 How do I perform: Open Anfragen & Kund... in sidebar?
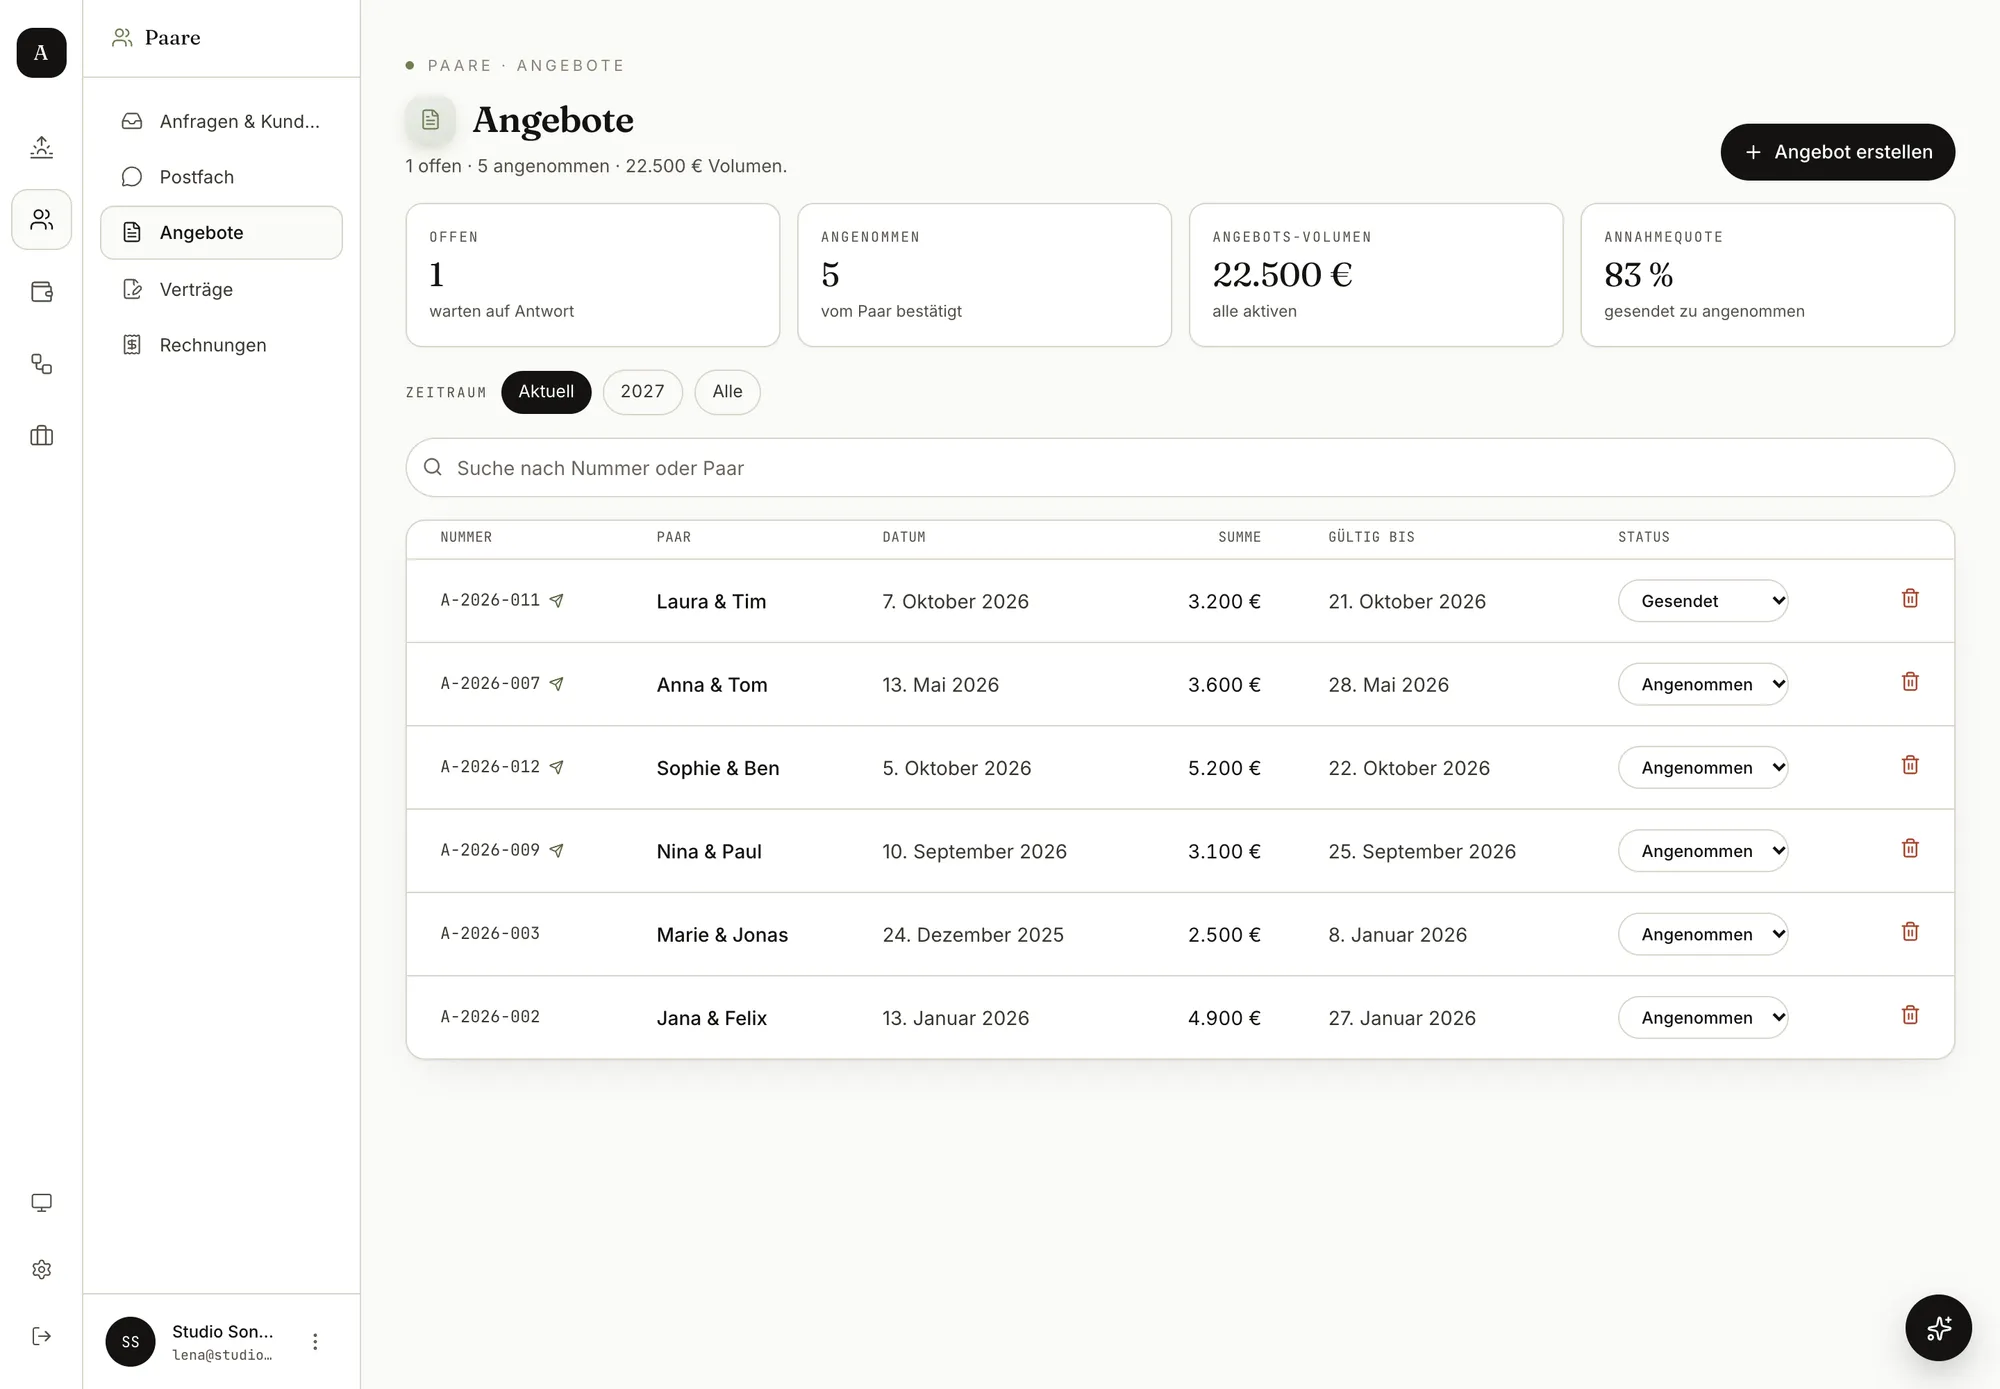tap(221, 121)
